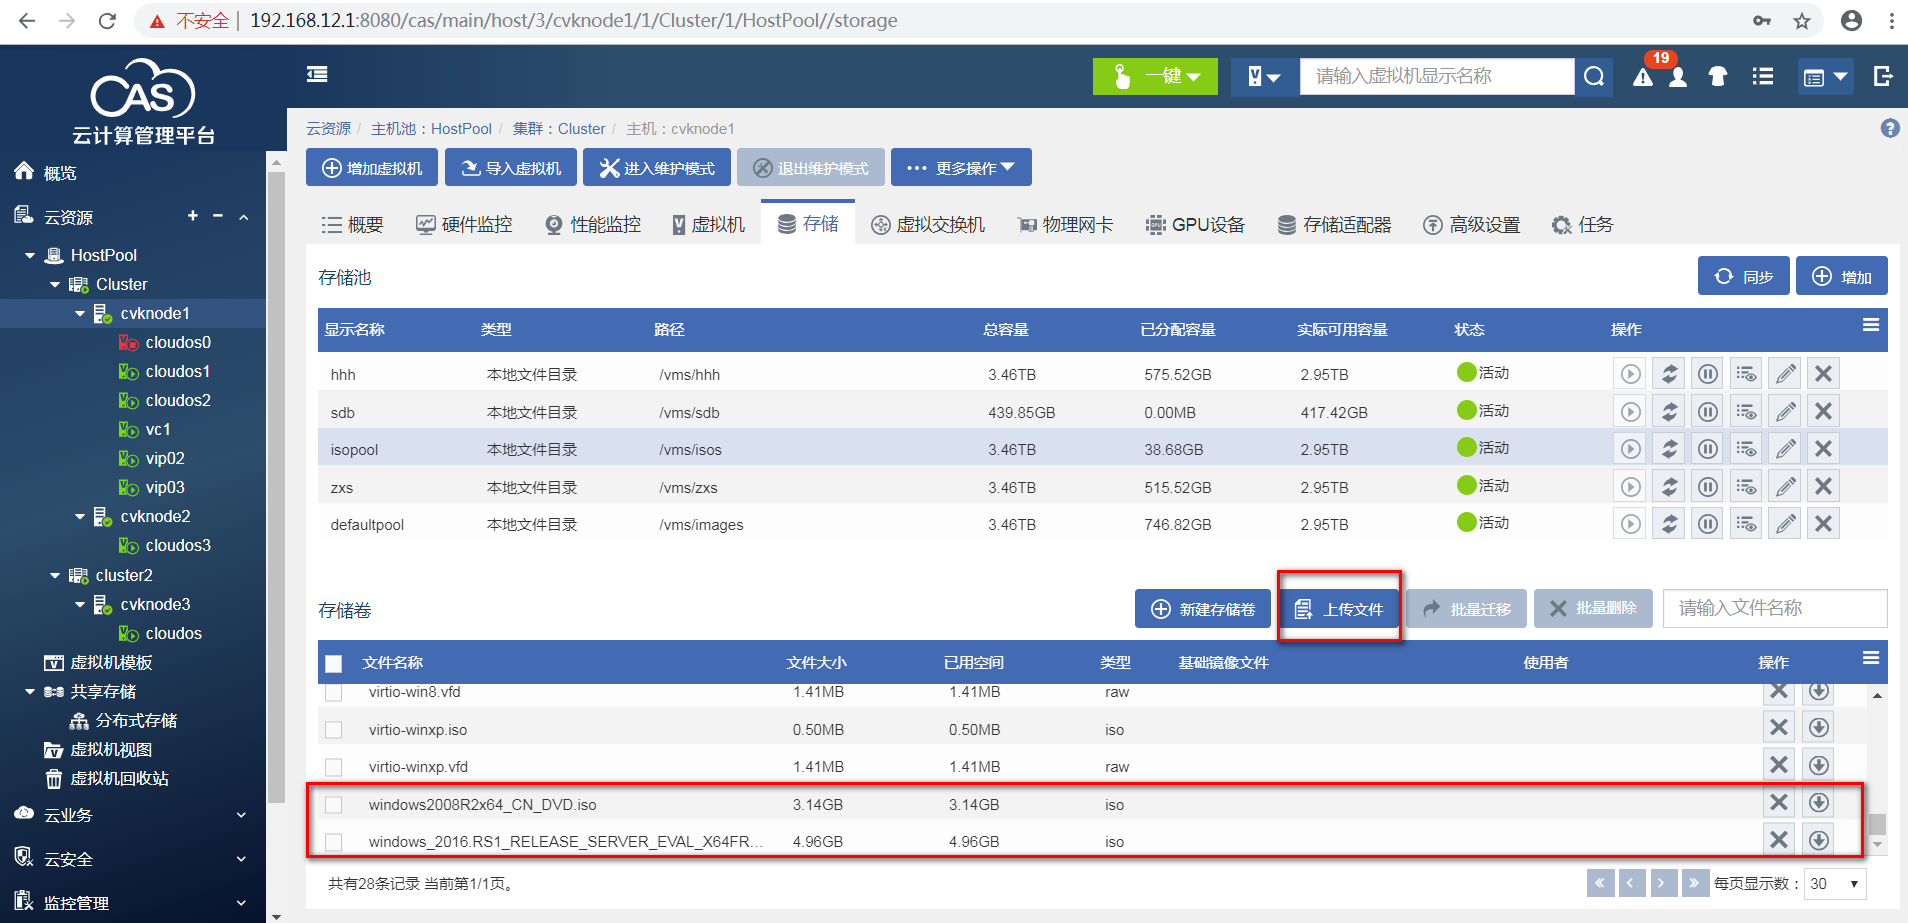Check the virtio-winxp.iso checkbox
Screen dimensions: 1908x923
(x=334, y=730)
